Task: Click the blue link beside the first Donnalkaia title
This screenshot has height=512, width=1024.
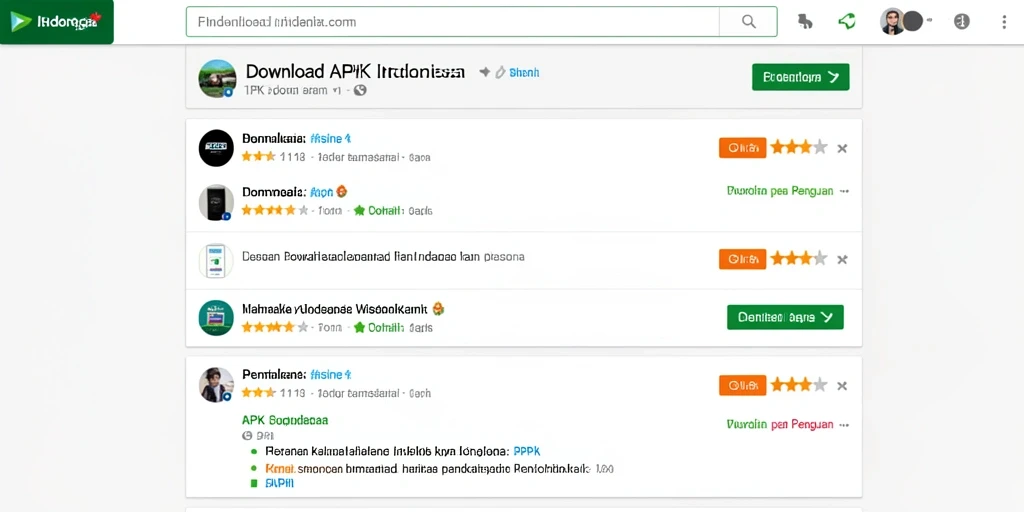Action: [330, 138]
